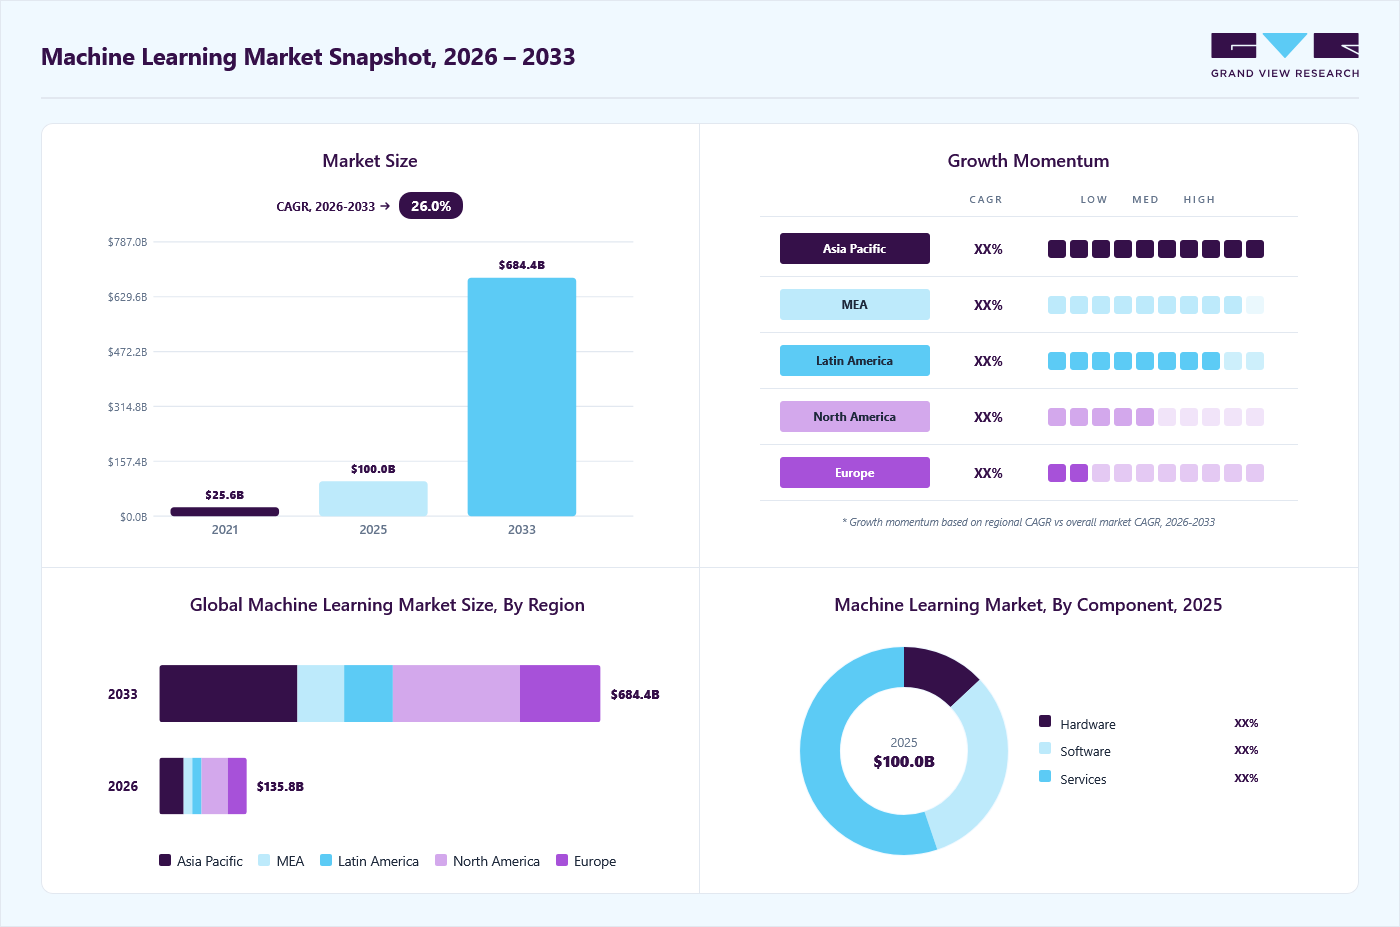The height and width of the screenshot is (927, 1400).
Task: Click the Machine Learning Market By Component title
Action: click(1028, 605)
